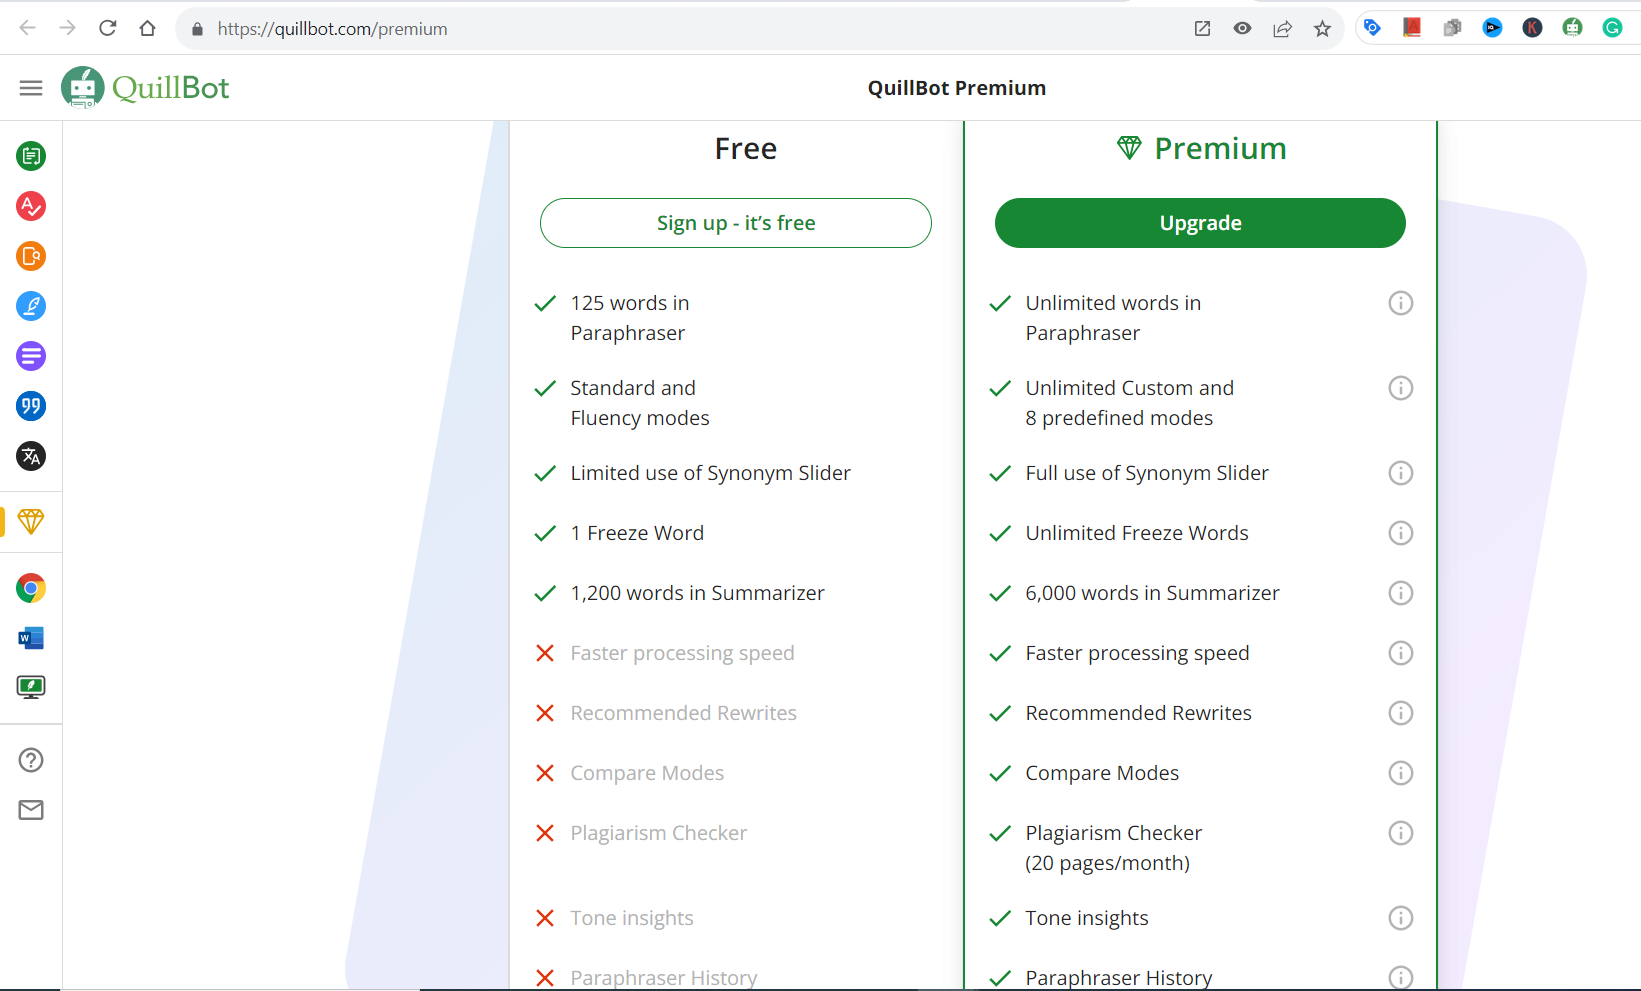Open the blue circular extension icon
This screenshot has height=991, width=1641.
pyautogui.click(x=1492, y=28)
